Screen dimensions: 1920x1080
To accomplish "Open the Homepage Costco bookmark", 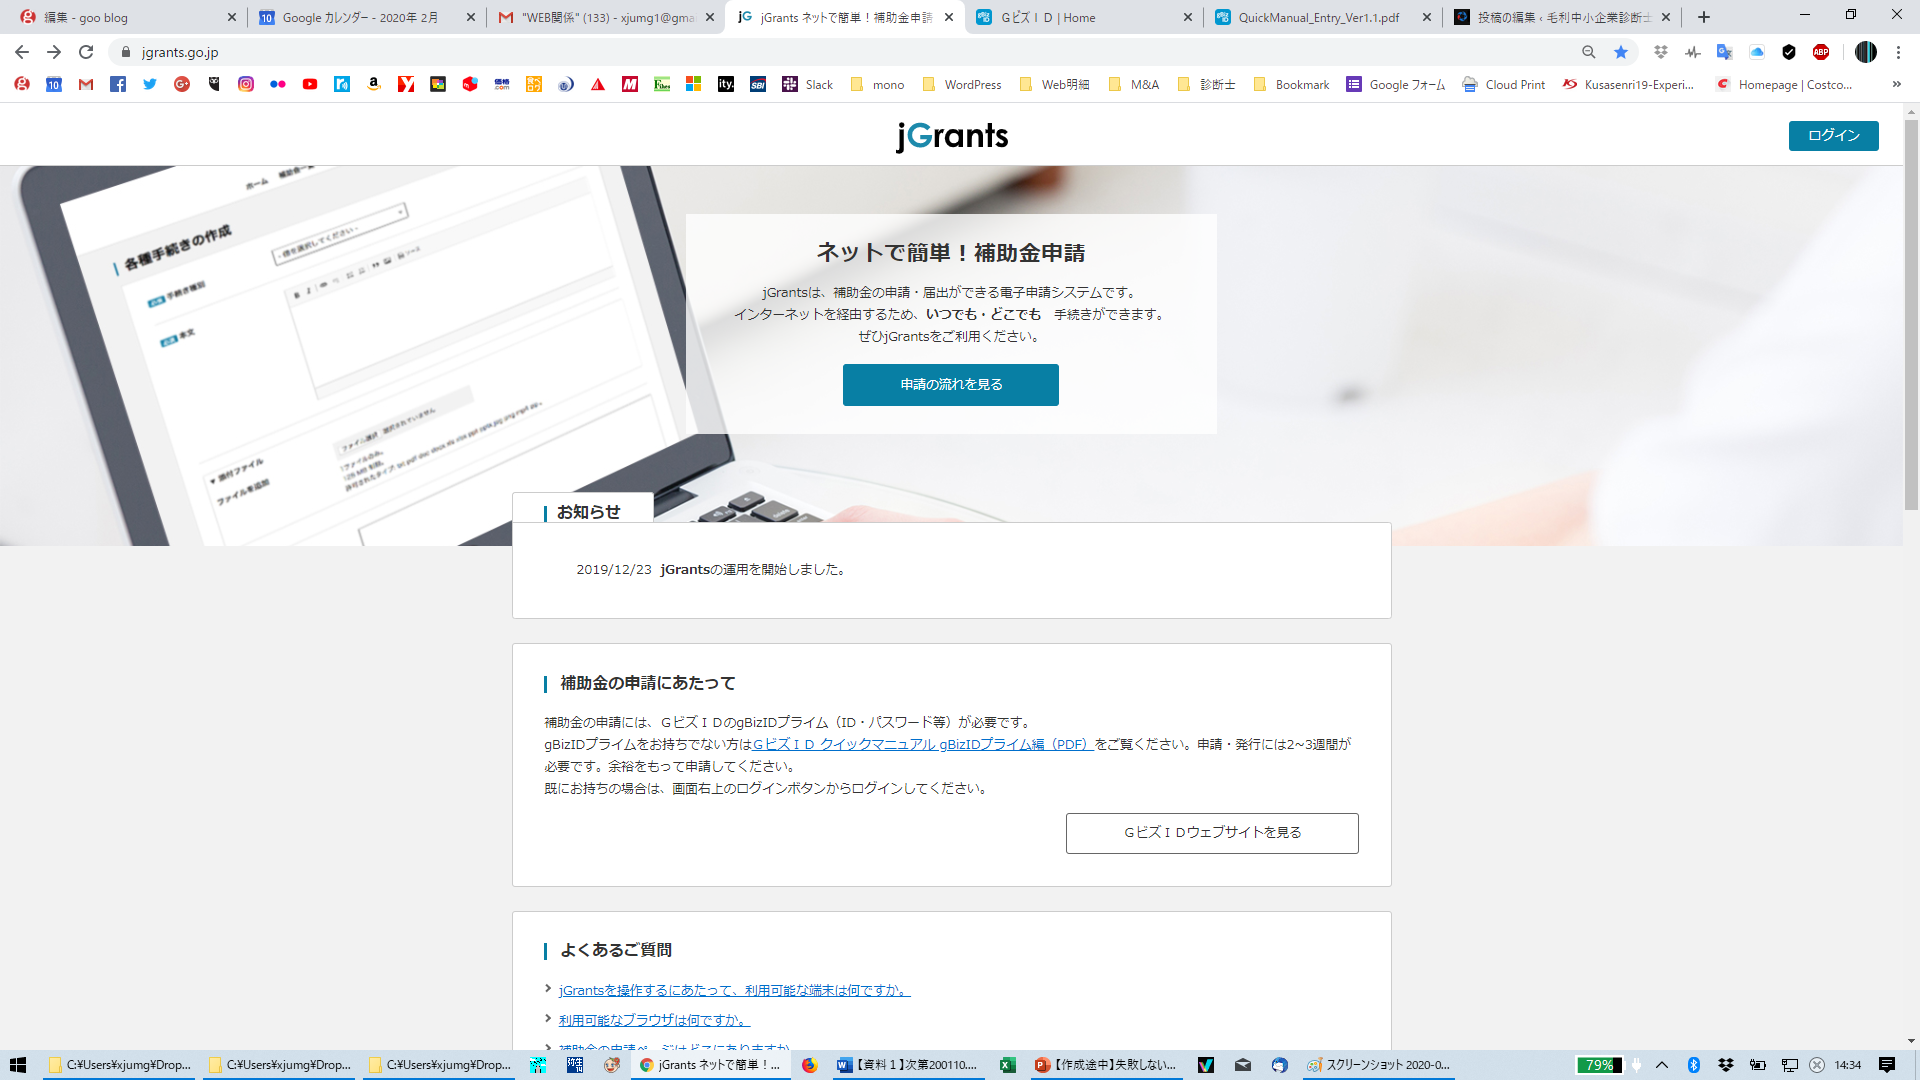I will 1784,85.
